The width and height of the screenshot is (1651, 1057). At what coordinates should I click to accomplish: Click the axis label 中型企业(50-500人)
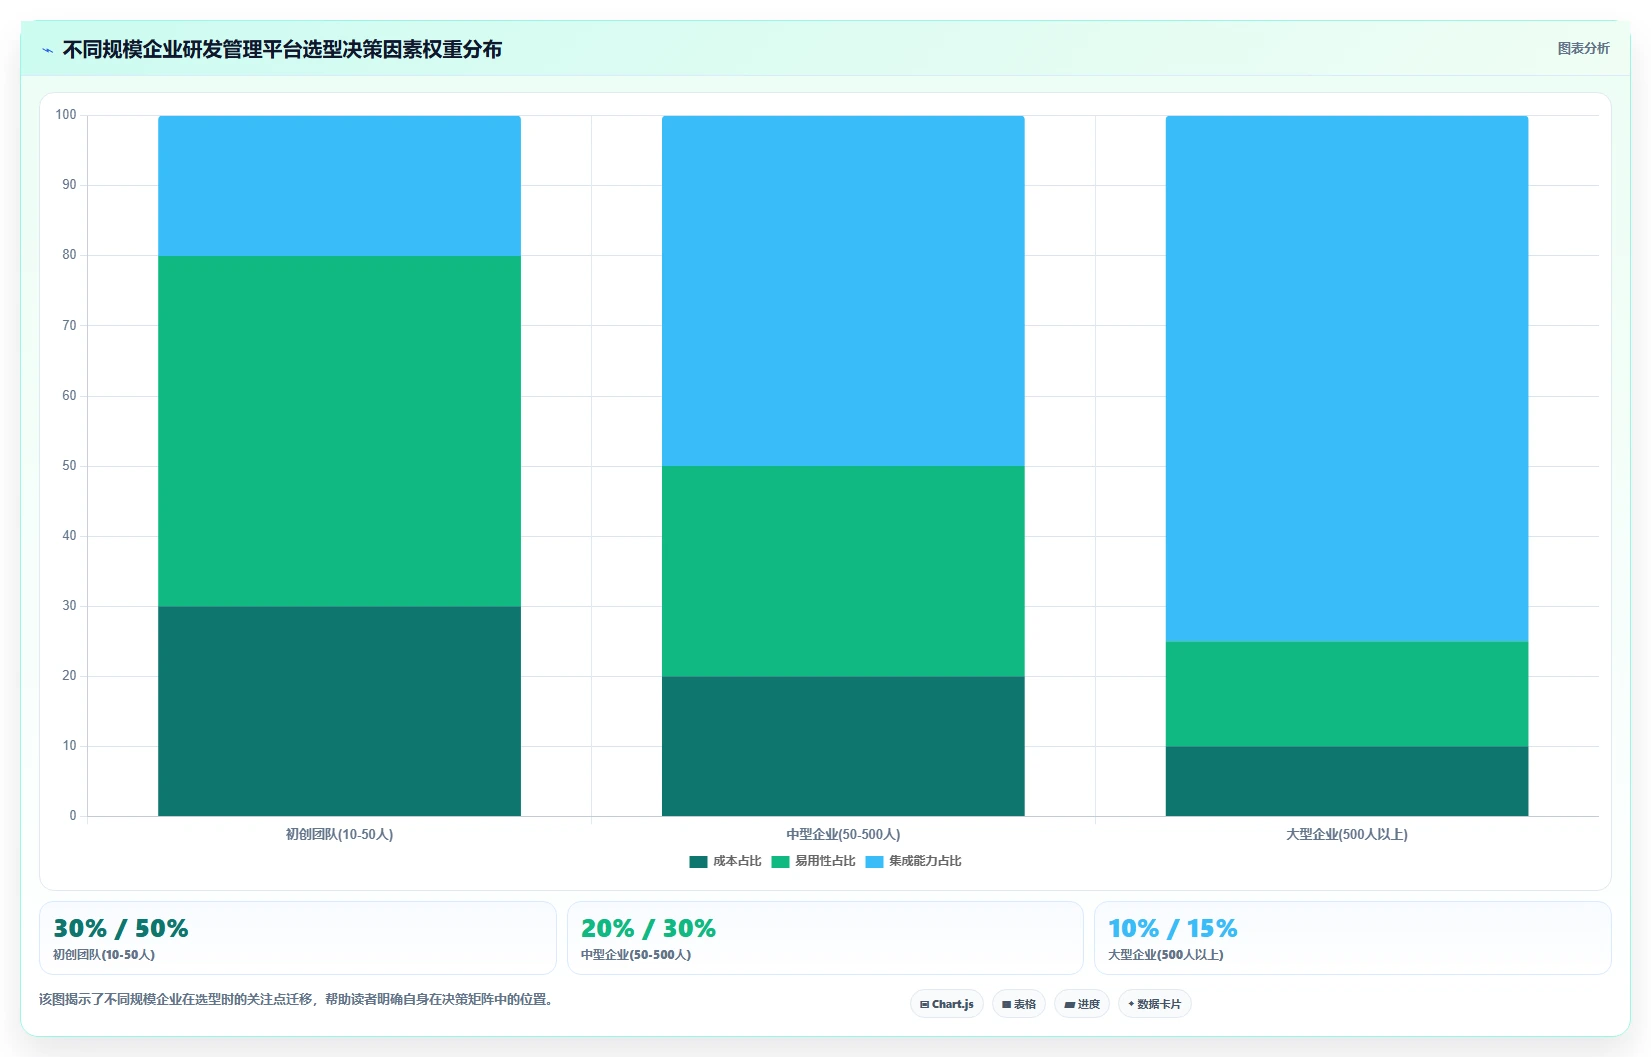[x=843, y=834]
